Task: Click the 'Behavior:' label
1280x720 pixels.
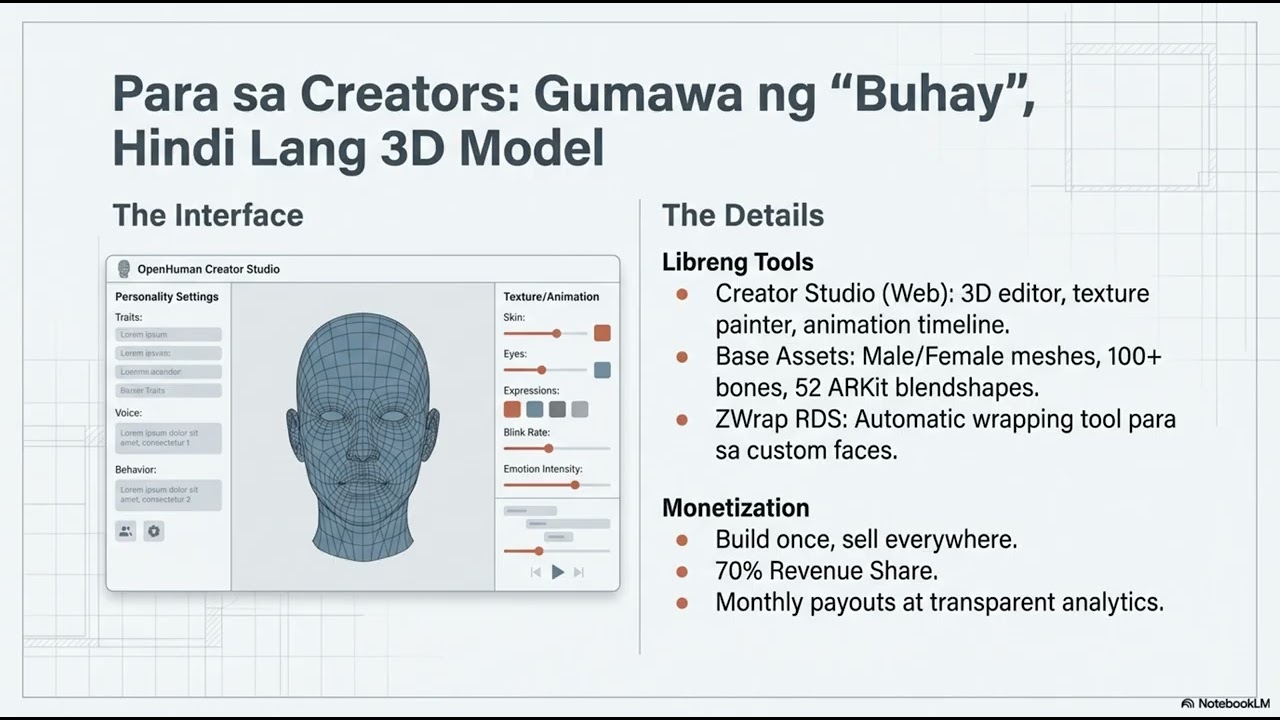Action: (x=136, y=469)
